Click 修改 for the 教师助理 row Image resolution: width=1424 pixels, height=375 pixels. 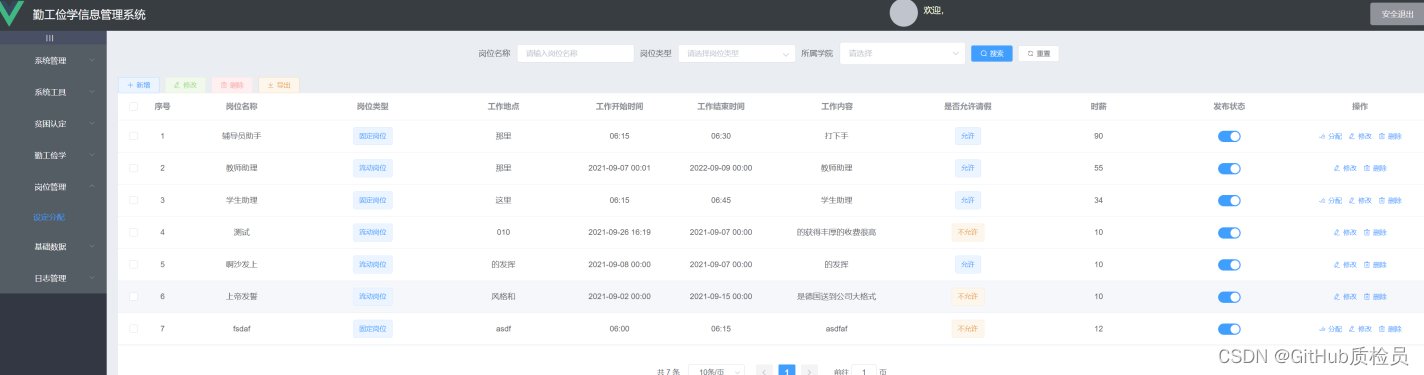[1345, 168]
